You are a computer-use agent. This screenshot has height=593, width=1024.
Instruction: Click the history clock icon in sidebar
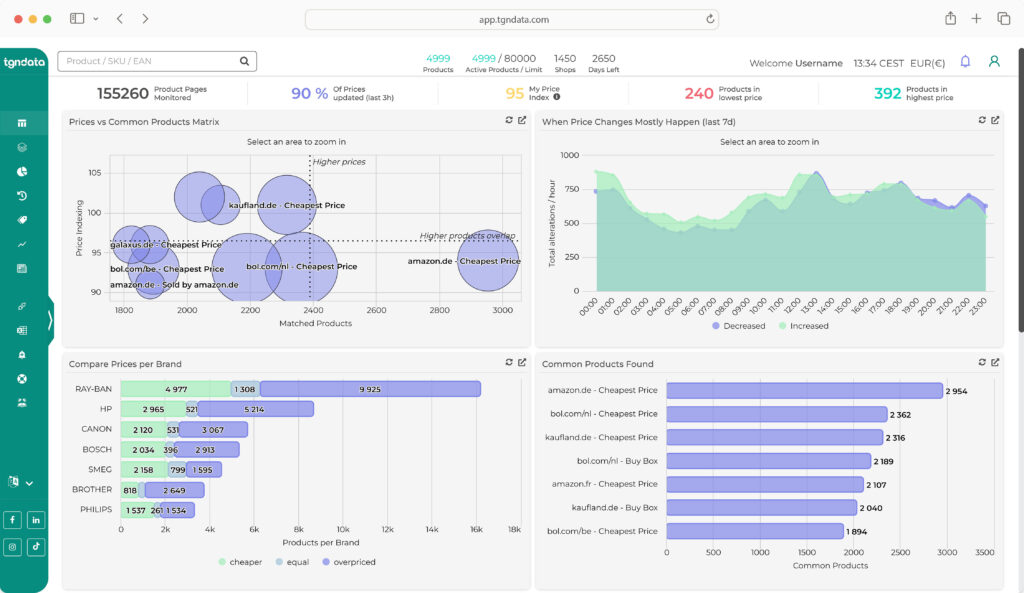(22, 196)
